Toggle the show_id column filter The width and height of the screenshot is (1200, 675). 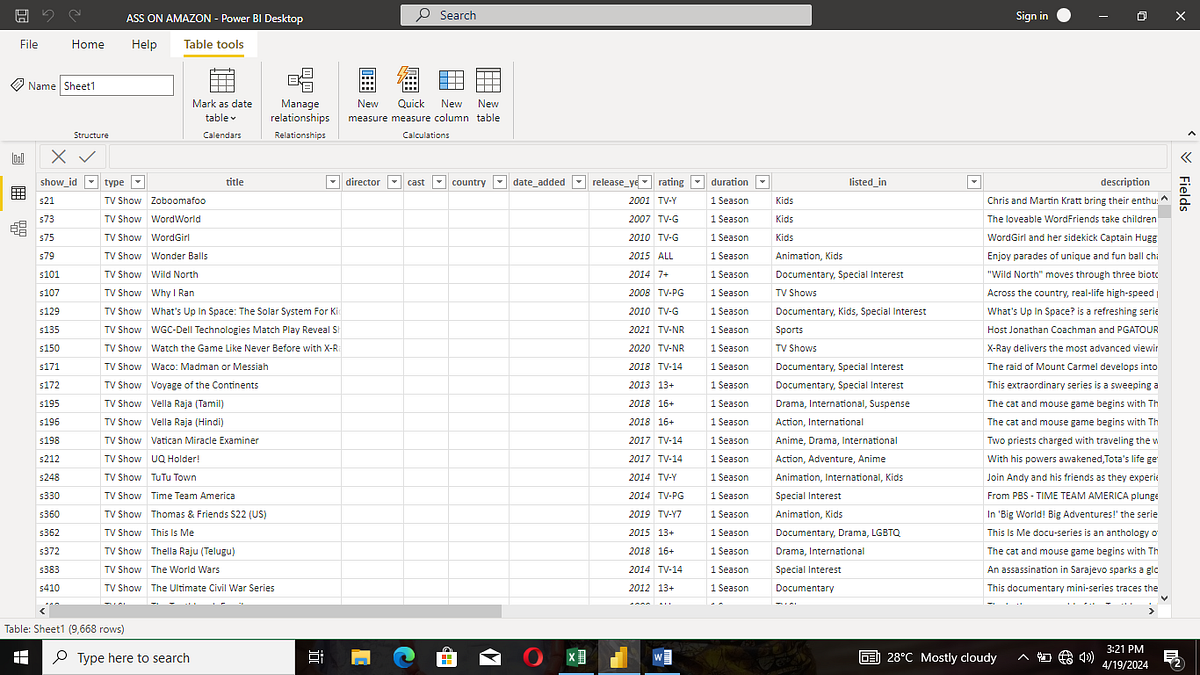91,181
